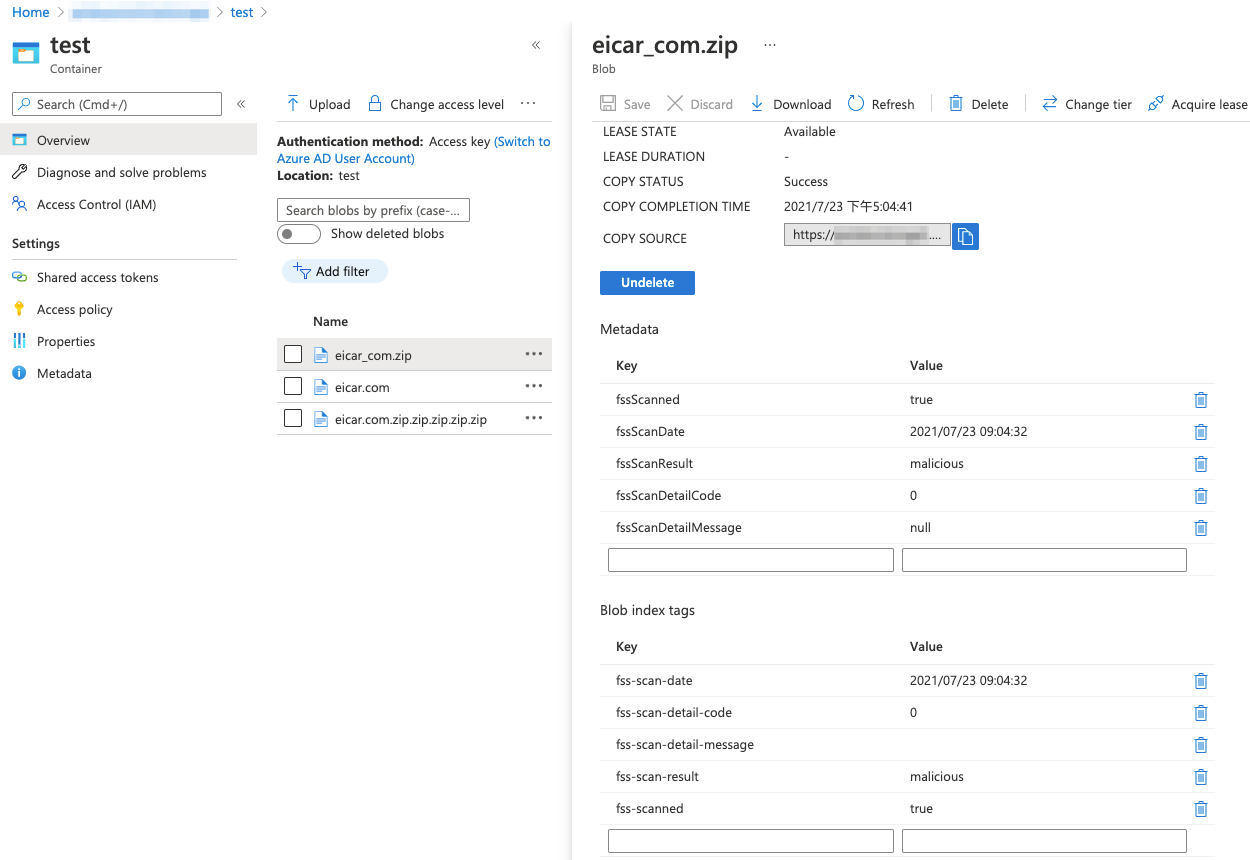The width and height of the screenshot is (1250, 860).
Task: Open Shared access tokens settings
Action: tap(97, 277)
